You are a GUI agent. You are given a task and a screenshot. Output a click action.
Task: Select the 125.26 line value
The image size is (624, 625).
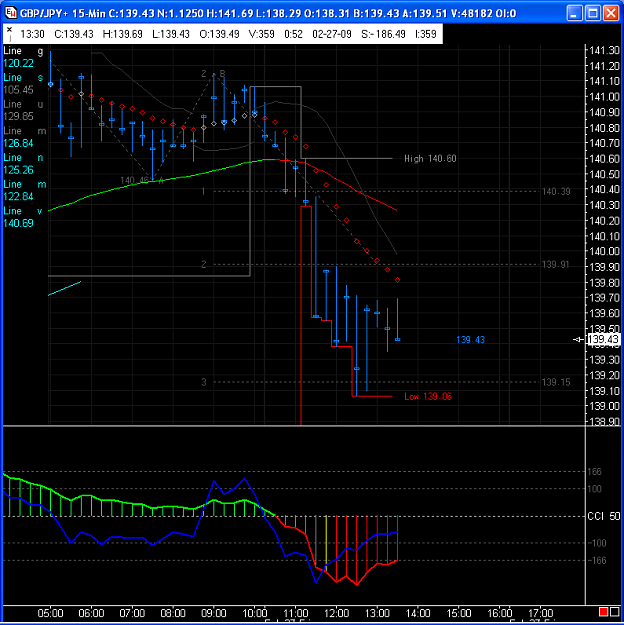[x=18, y=170]
